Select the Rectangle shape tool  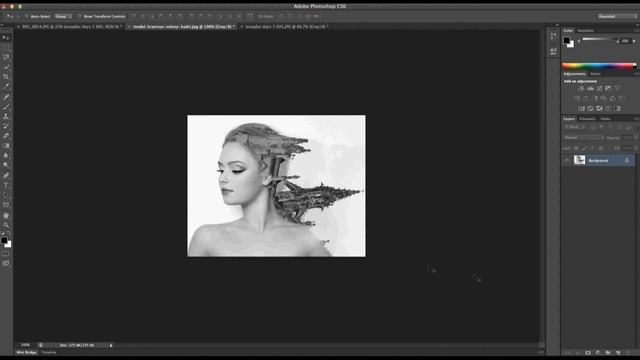tap(6, 205)
